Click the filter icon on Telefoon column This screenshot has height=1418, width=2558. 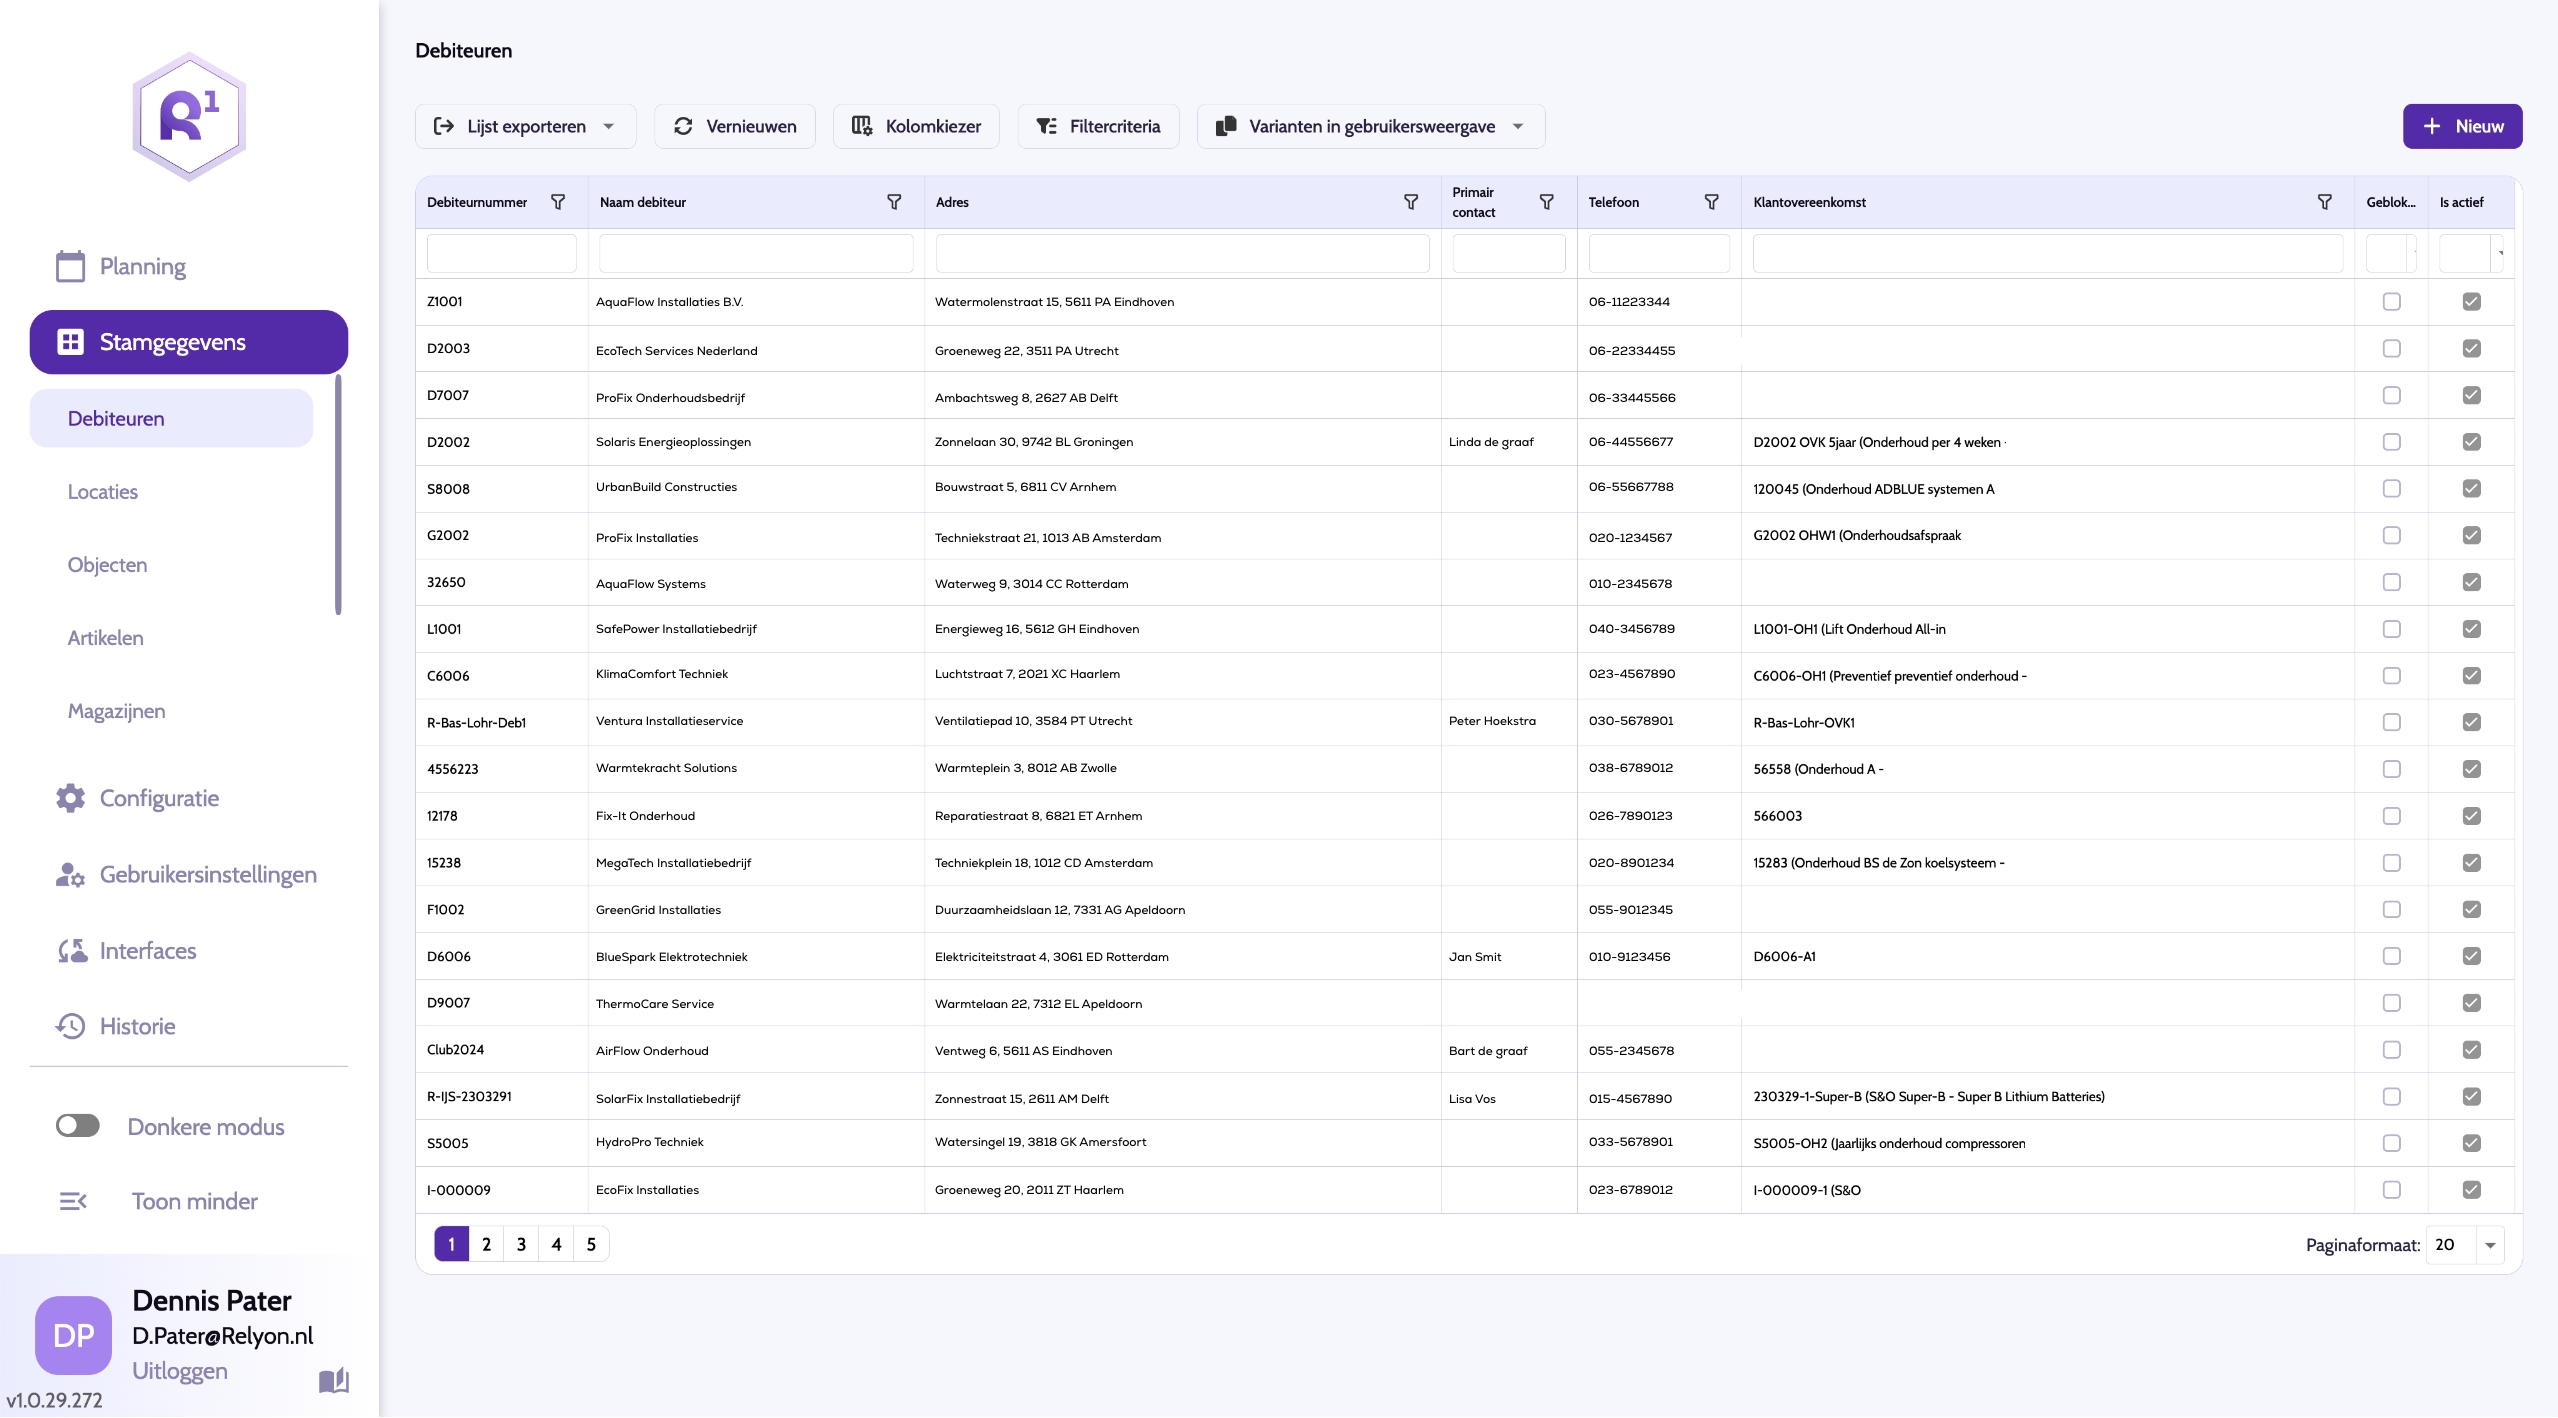tap(1711, 202)
